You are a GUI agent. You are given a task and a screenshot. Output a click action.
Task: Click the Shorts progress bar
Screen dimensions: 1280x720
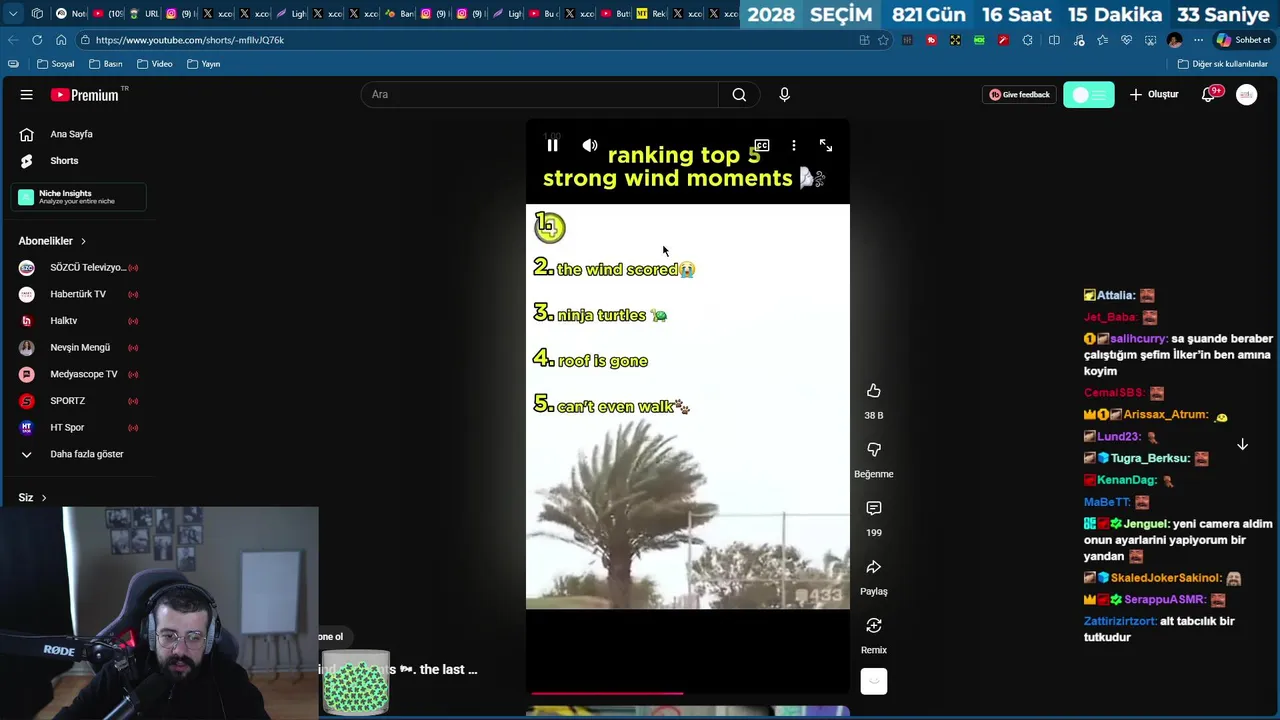tap(688, 693)
